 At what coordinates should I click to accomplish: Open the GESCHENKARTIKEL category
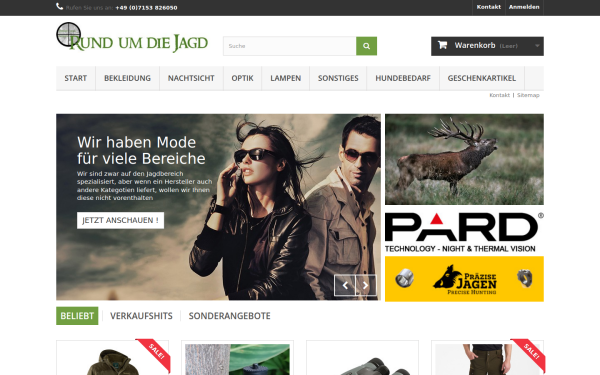point(482,78)
